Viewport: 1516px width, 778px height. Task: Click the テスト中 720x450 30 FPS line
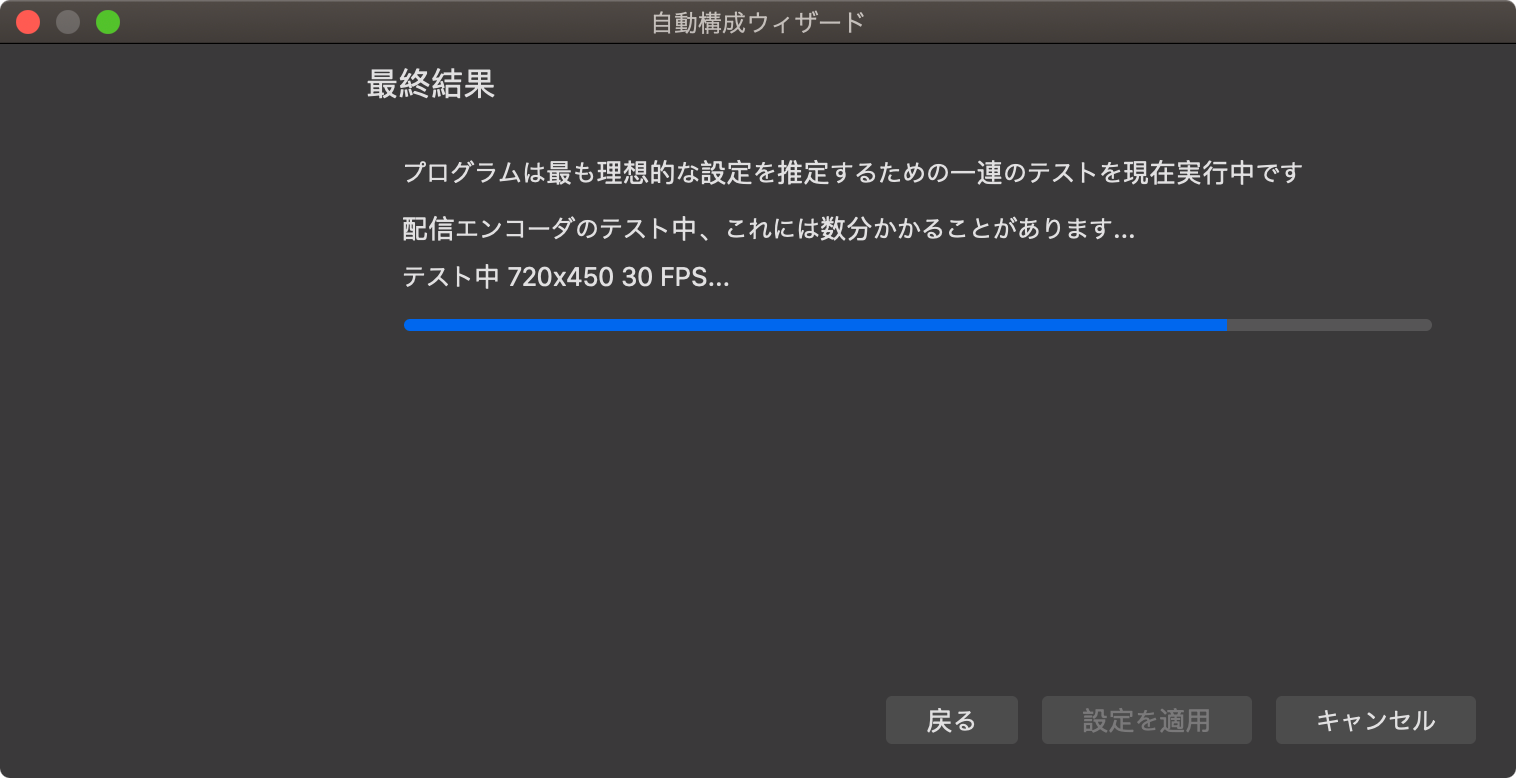pyautogui.click(x=566, y=277)
